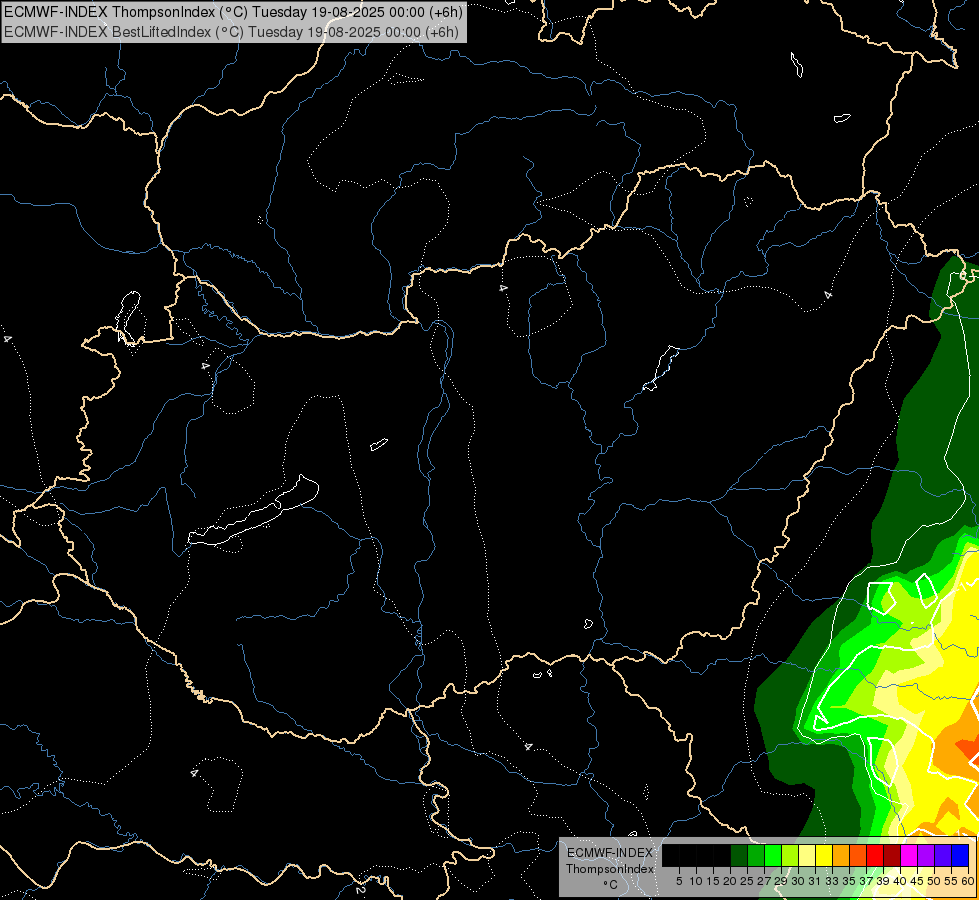
Task: Select the yellow-green 29–30 legend swatch
Action: (790, 856)
